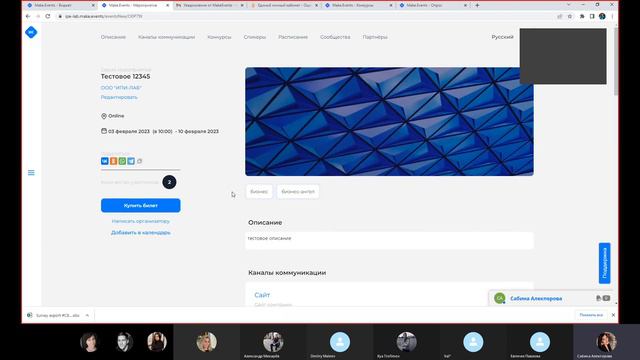Go to Каналы коммуникации in navigation
Image resolution: width=640 pixels, height=360 pixels.
click(166, 37)
